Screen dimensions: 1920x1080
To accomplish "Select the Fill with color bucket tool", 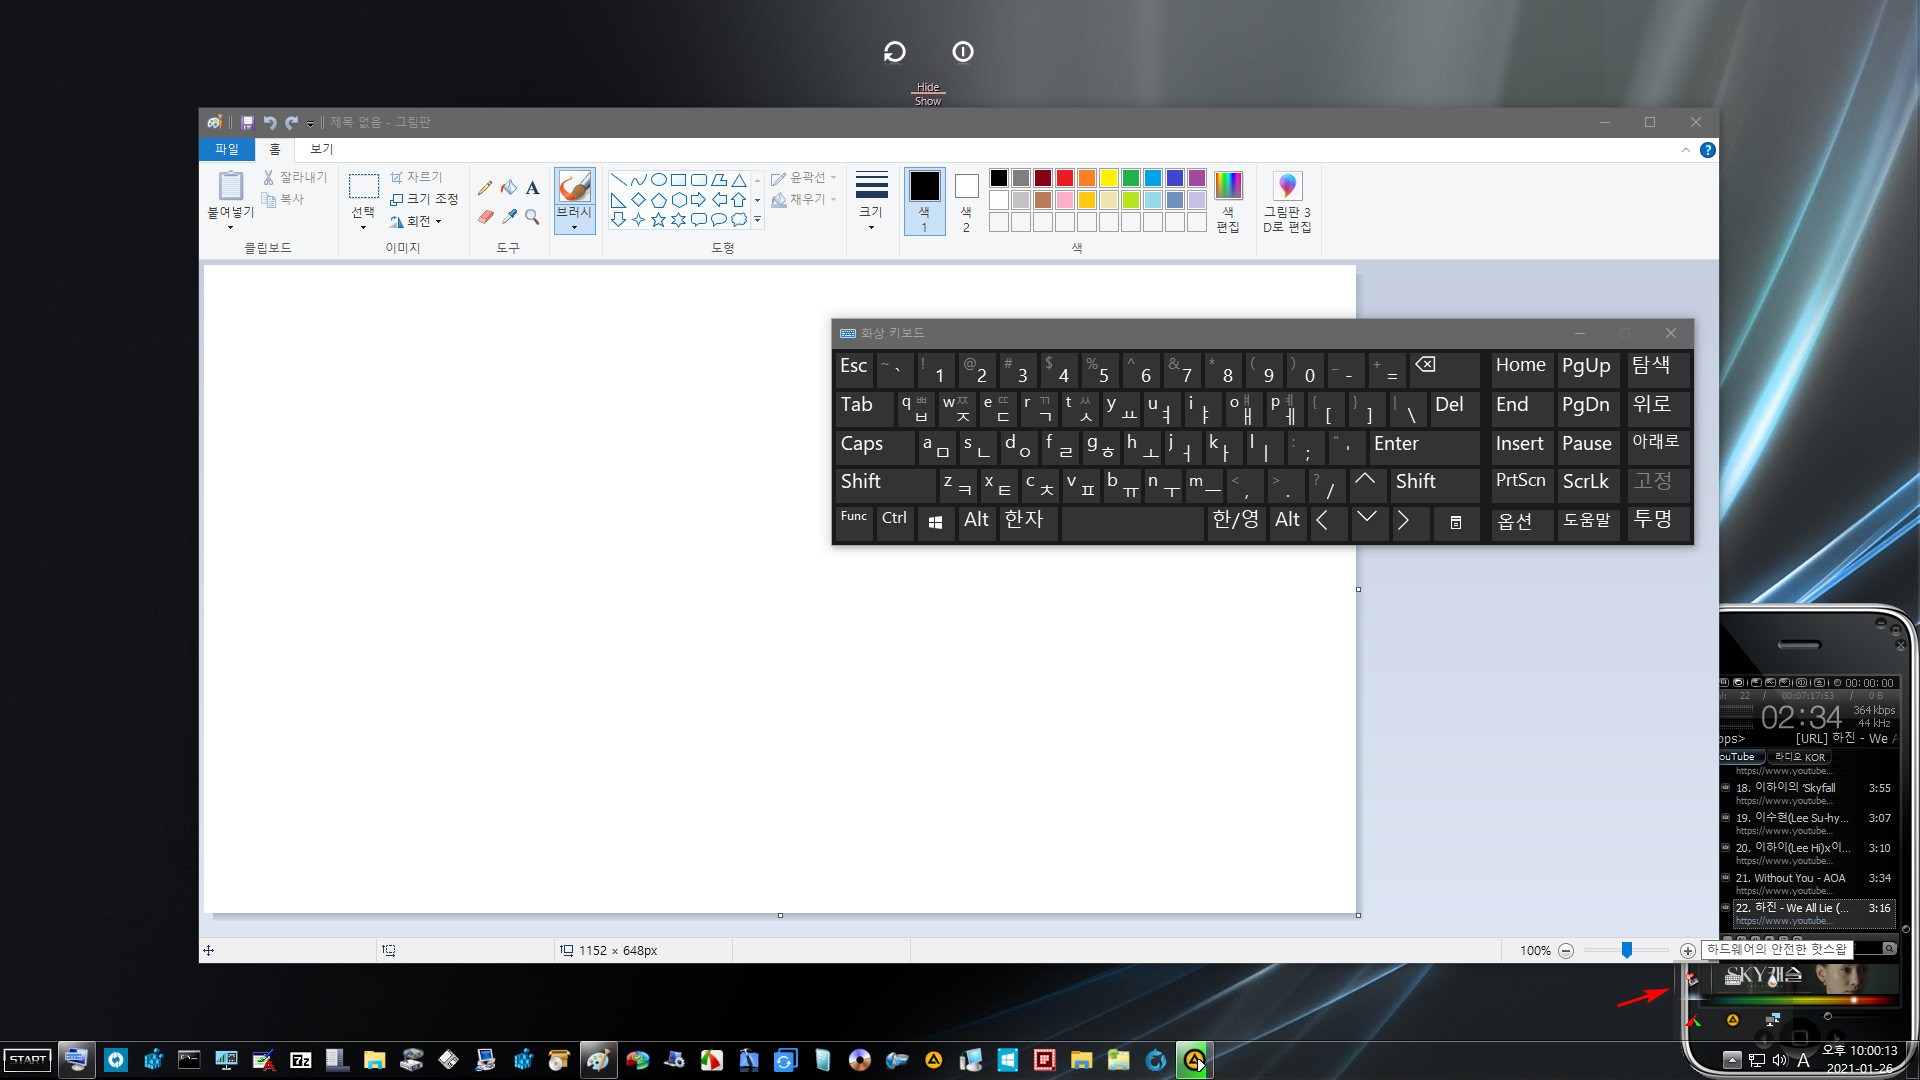I will pos(509,188).
